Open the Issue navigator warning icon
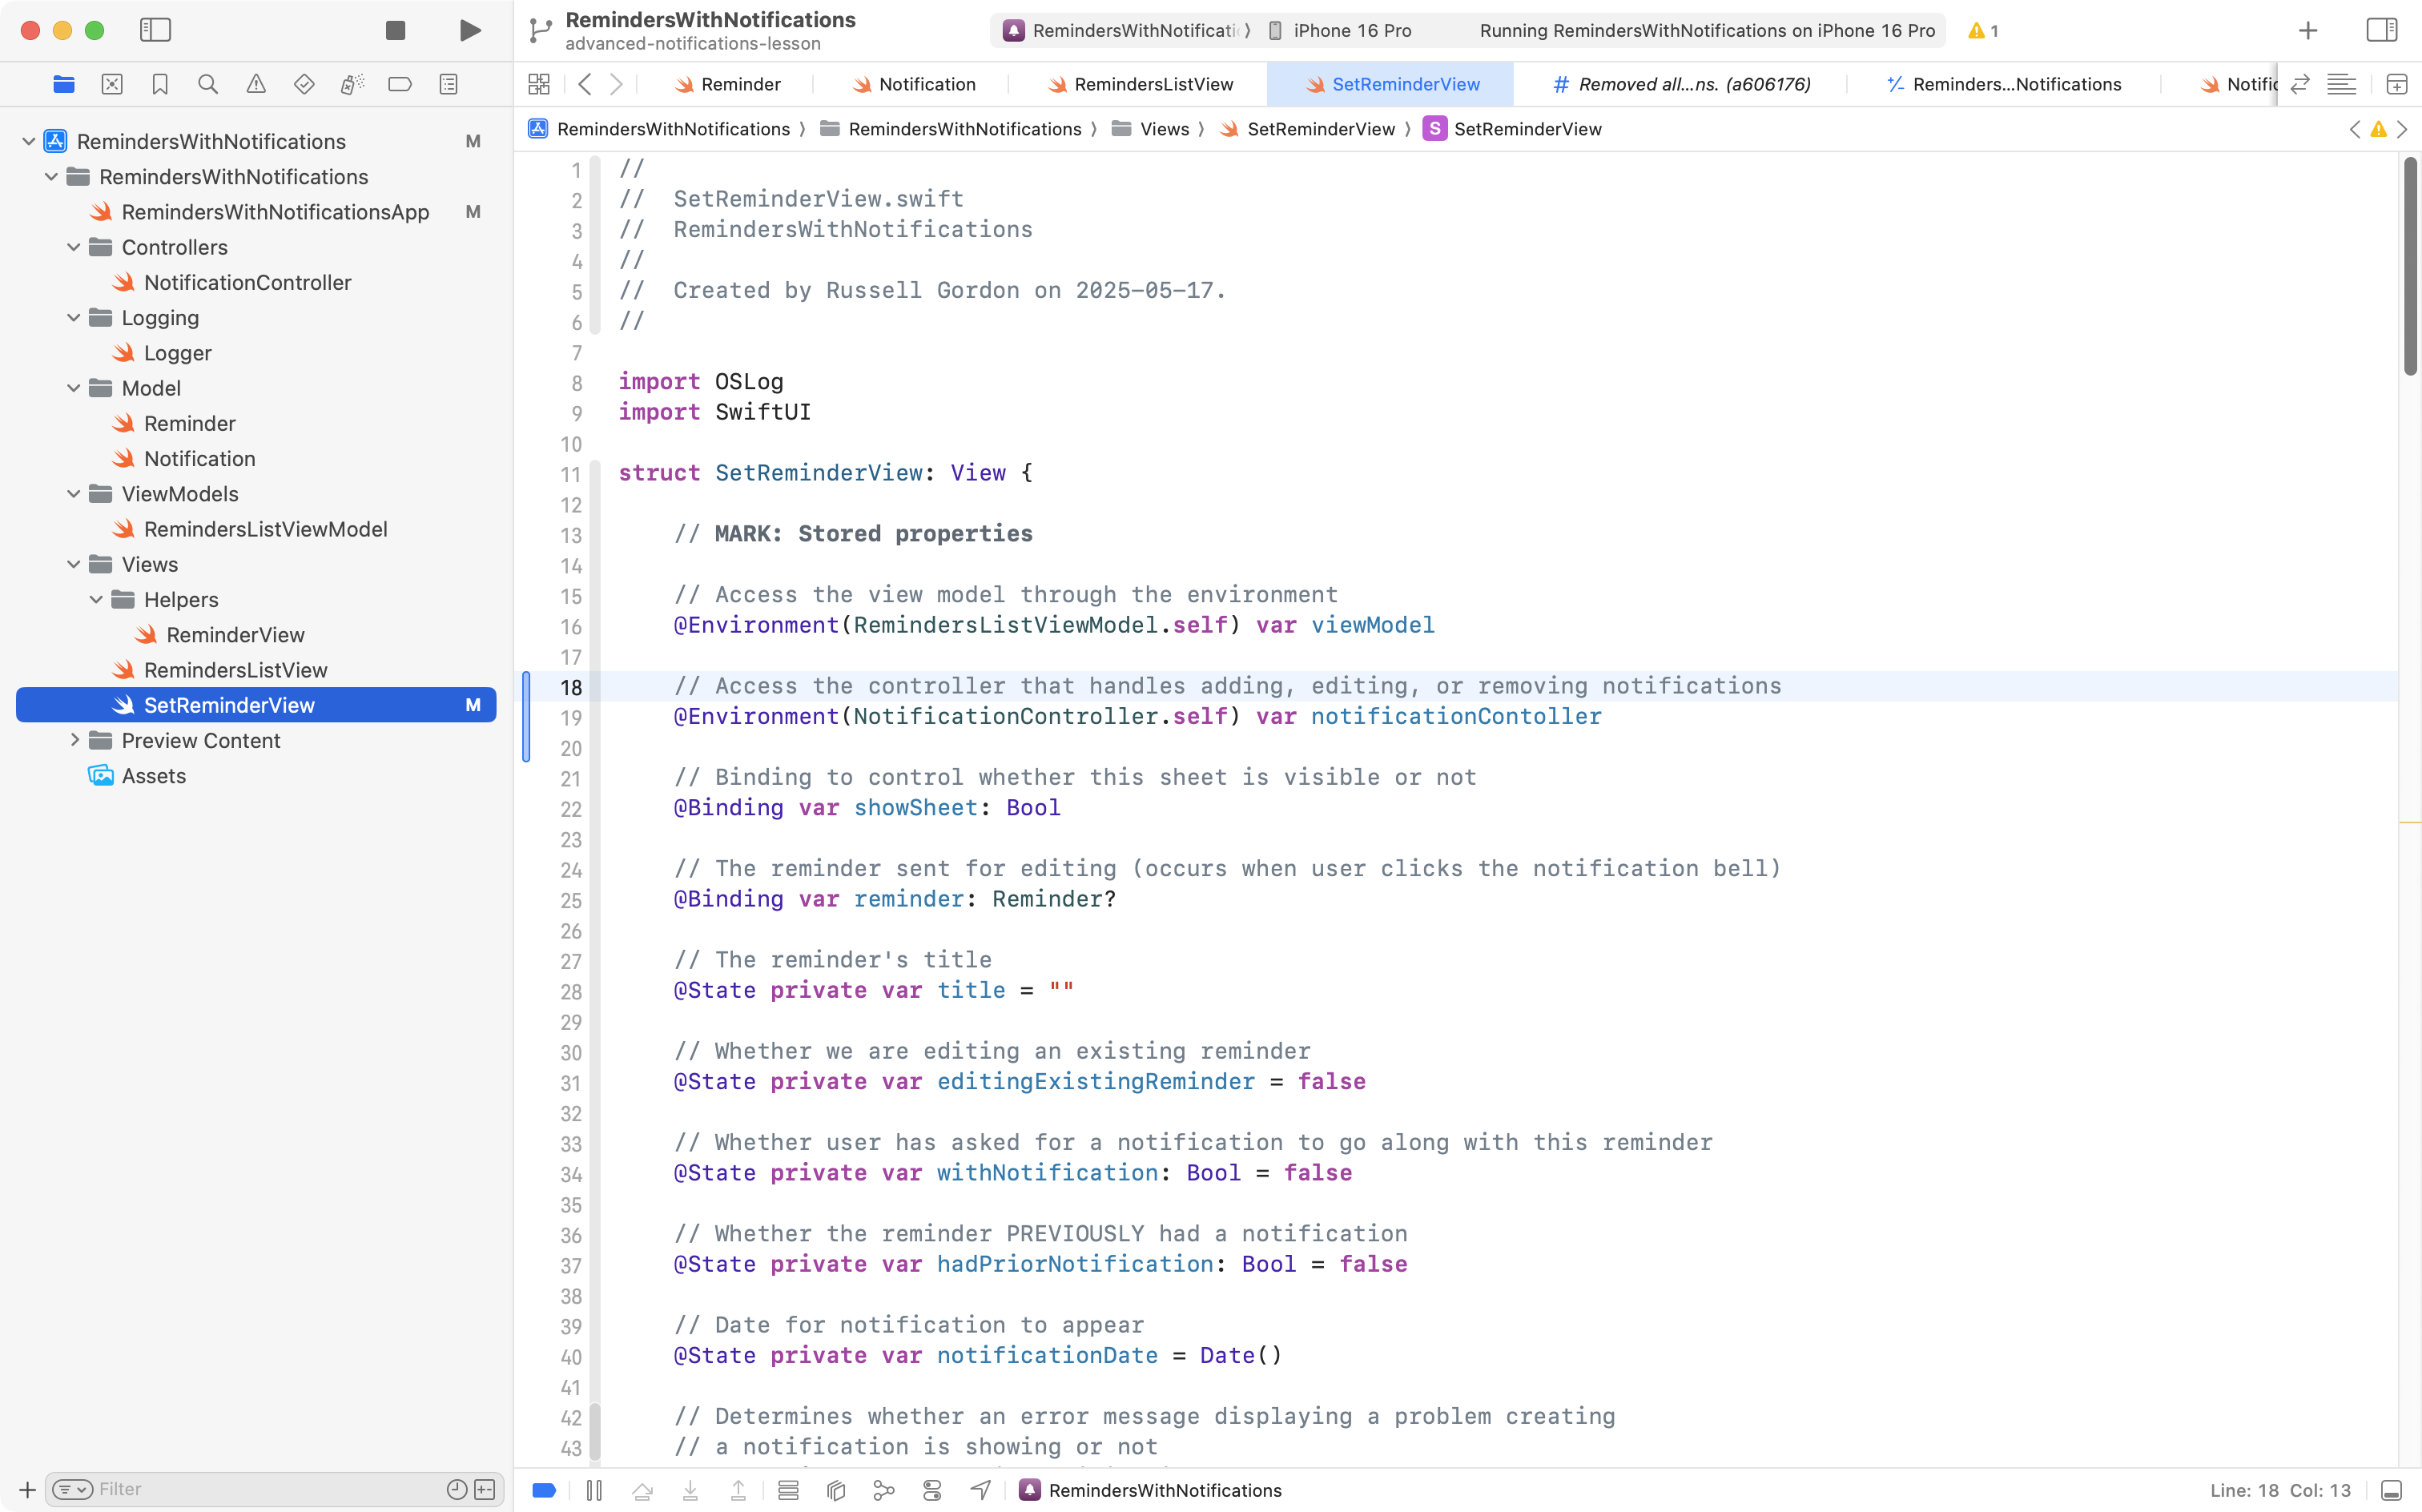Screen dimensions: 2422x1512 (256, 84)
